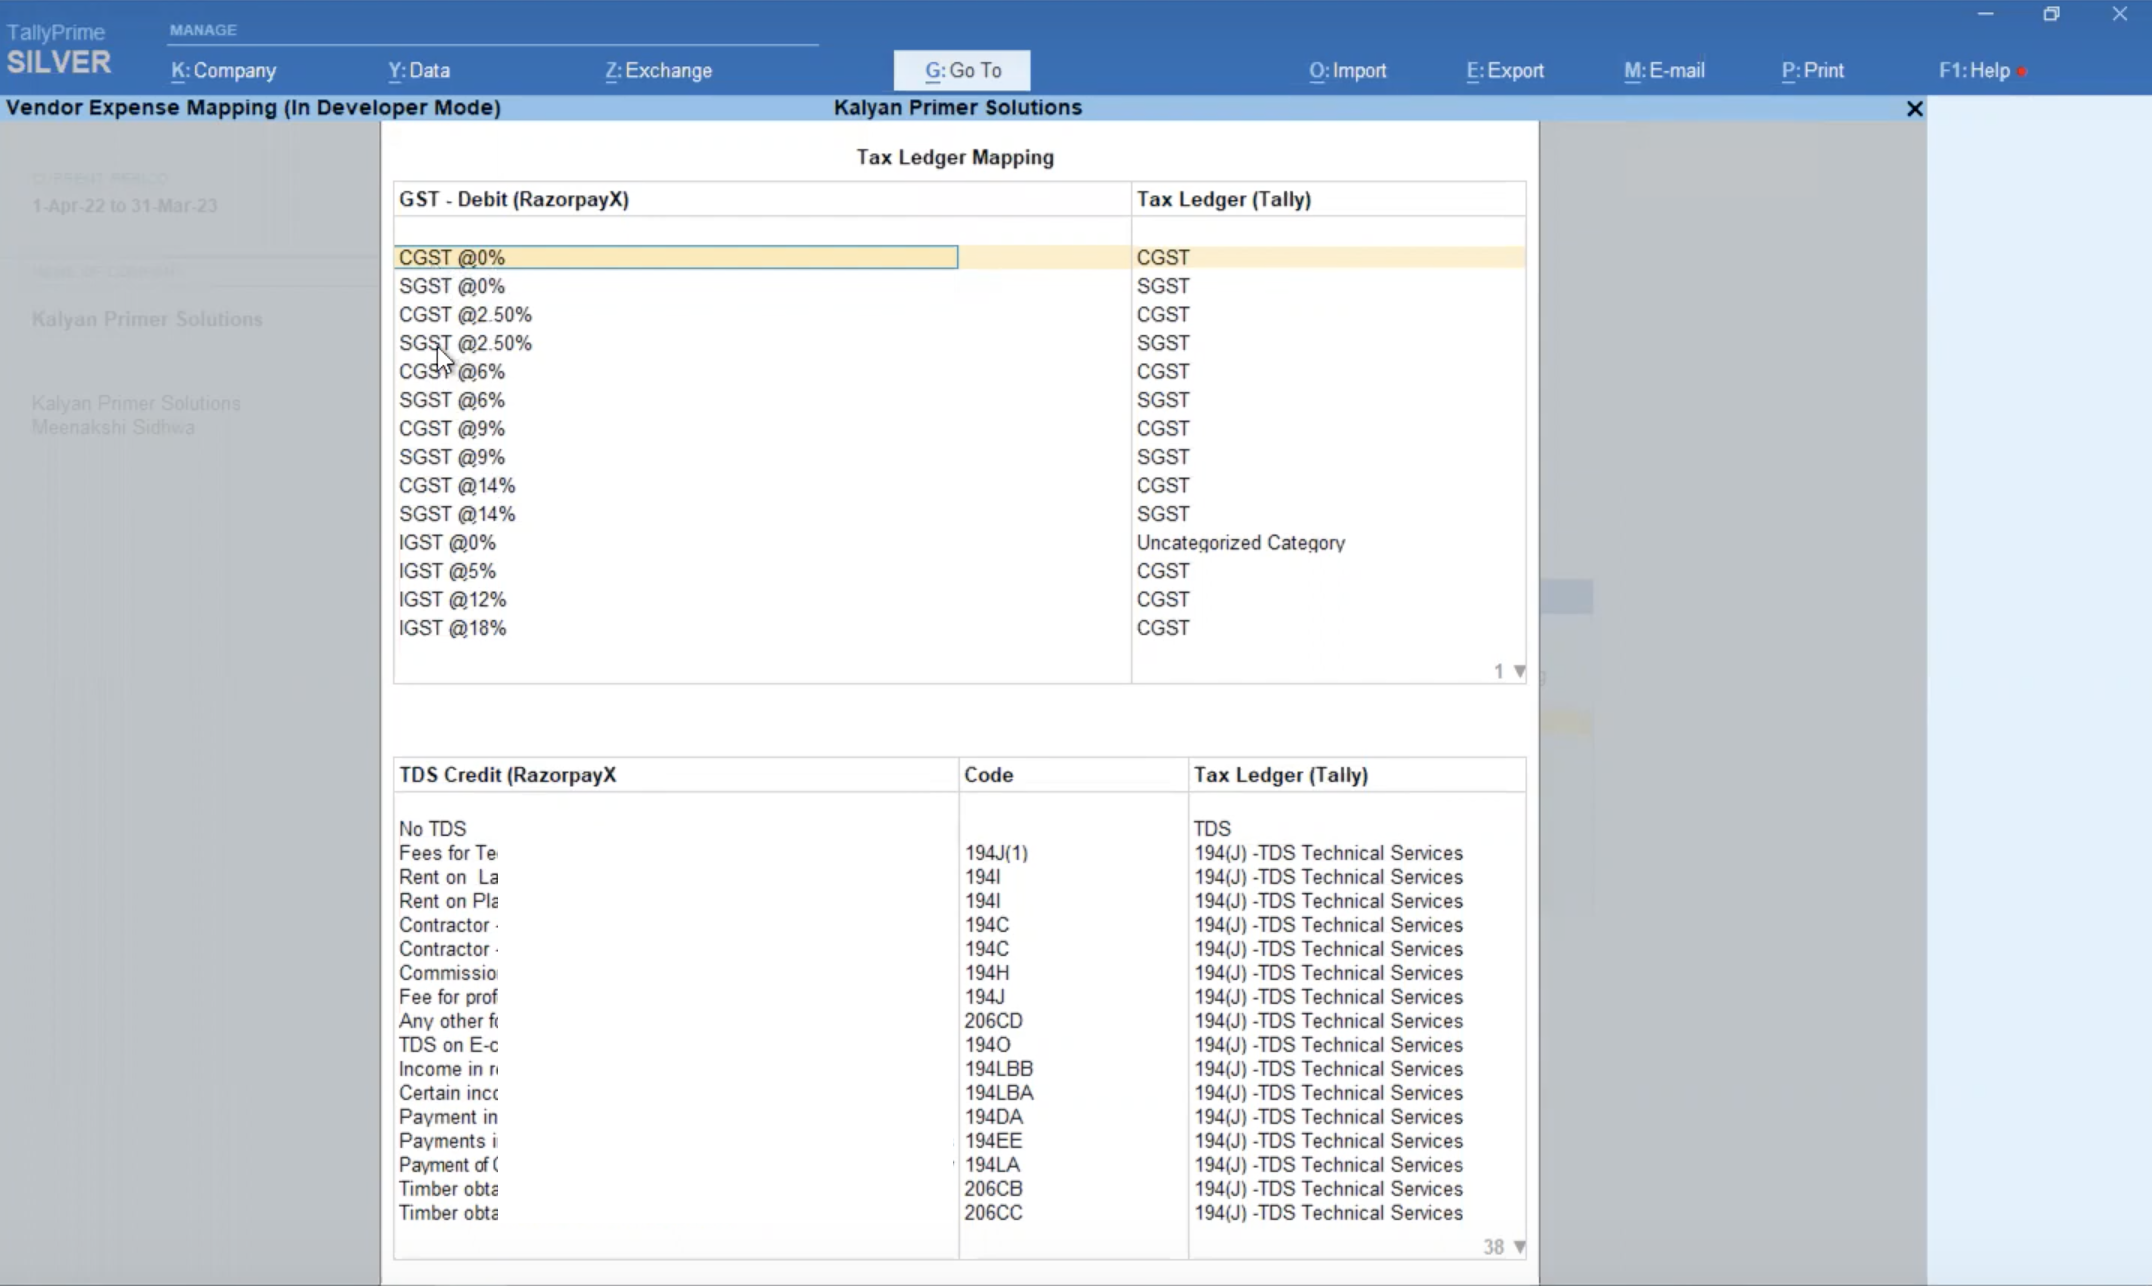The height and width of the screenshot is (1286, 2152).
Task: Expand more GST rows via down arrow
Action: [1519, 671]
